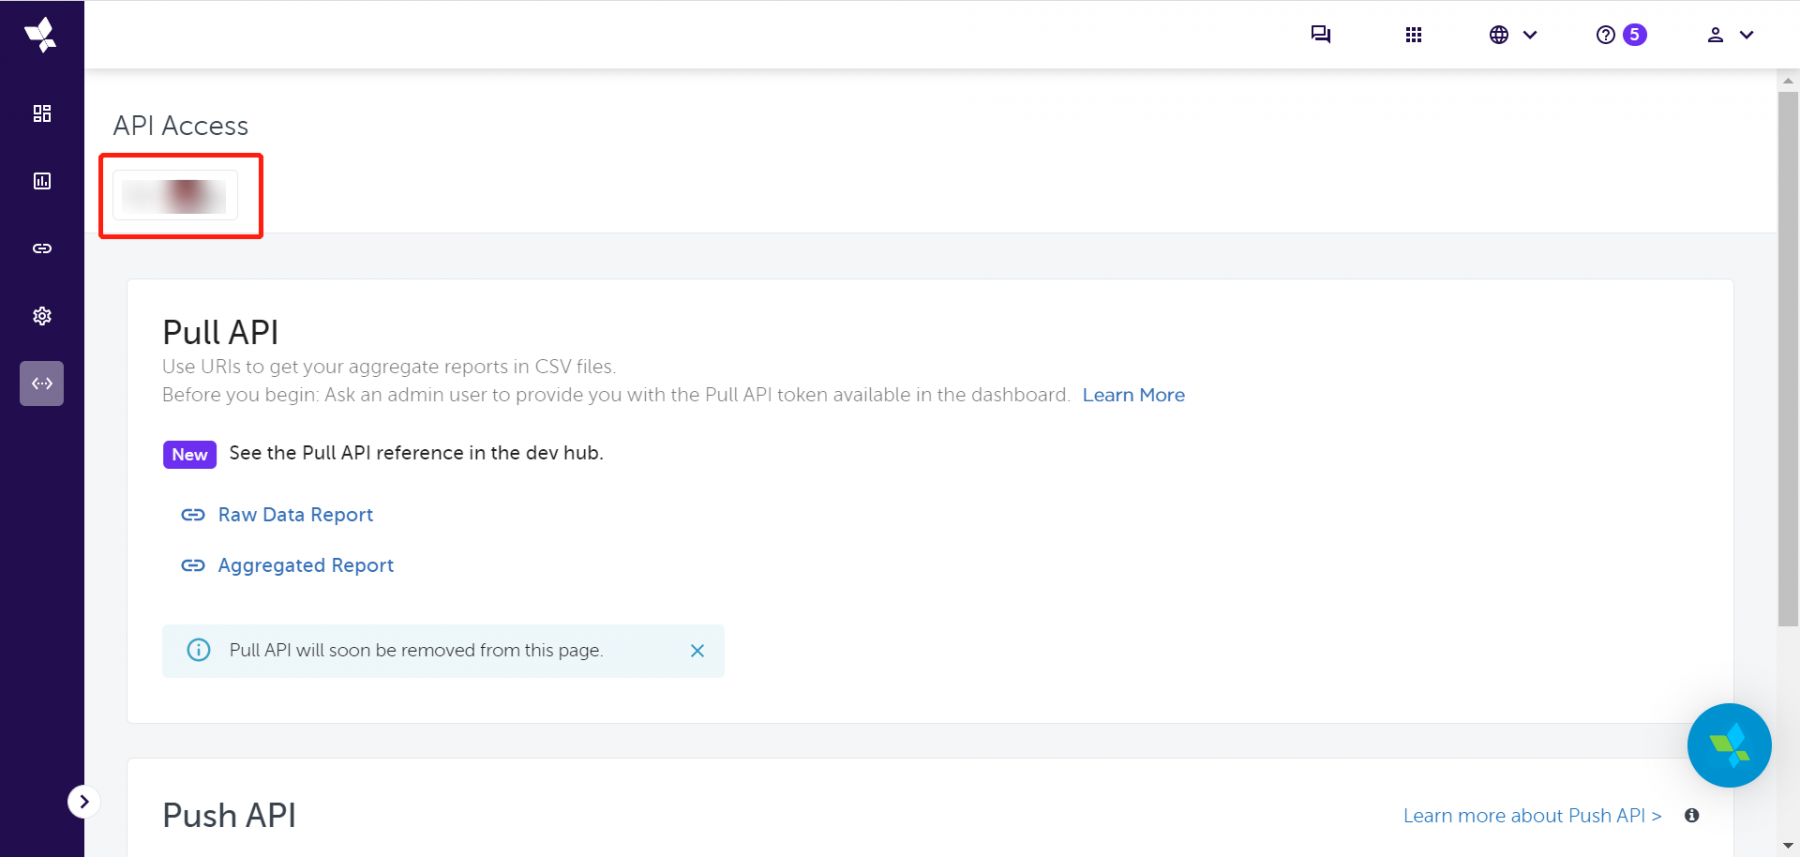Image resolution: width=1800 pixels, height=857 pixels.
Task: Open the settings gear icon in sidebar
Action: [42, 316]
